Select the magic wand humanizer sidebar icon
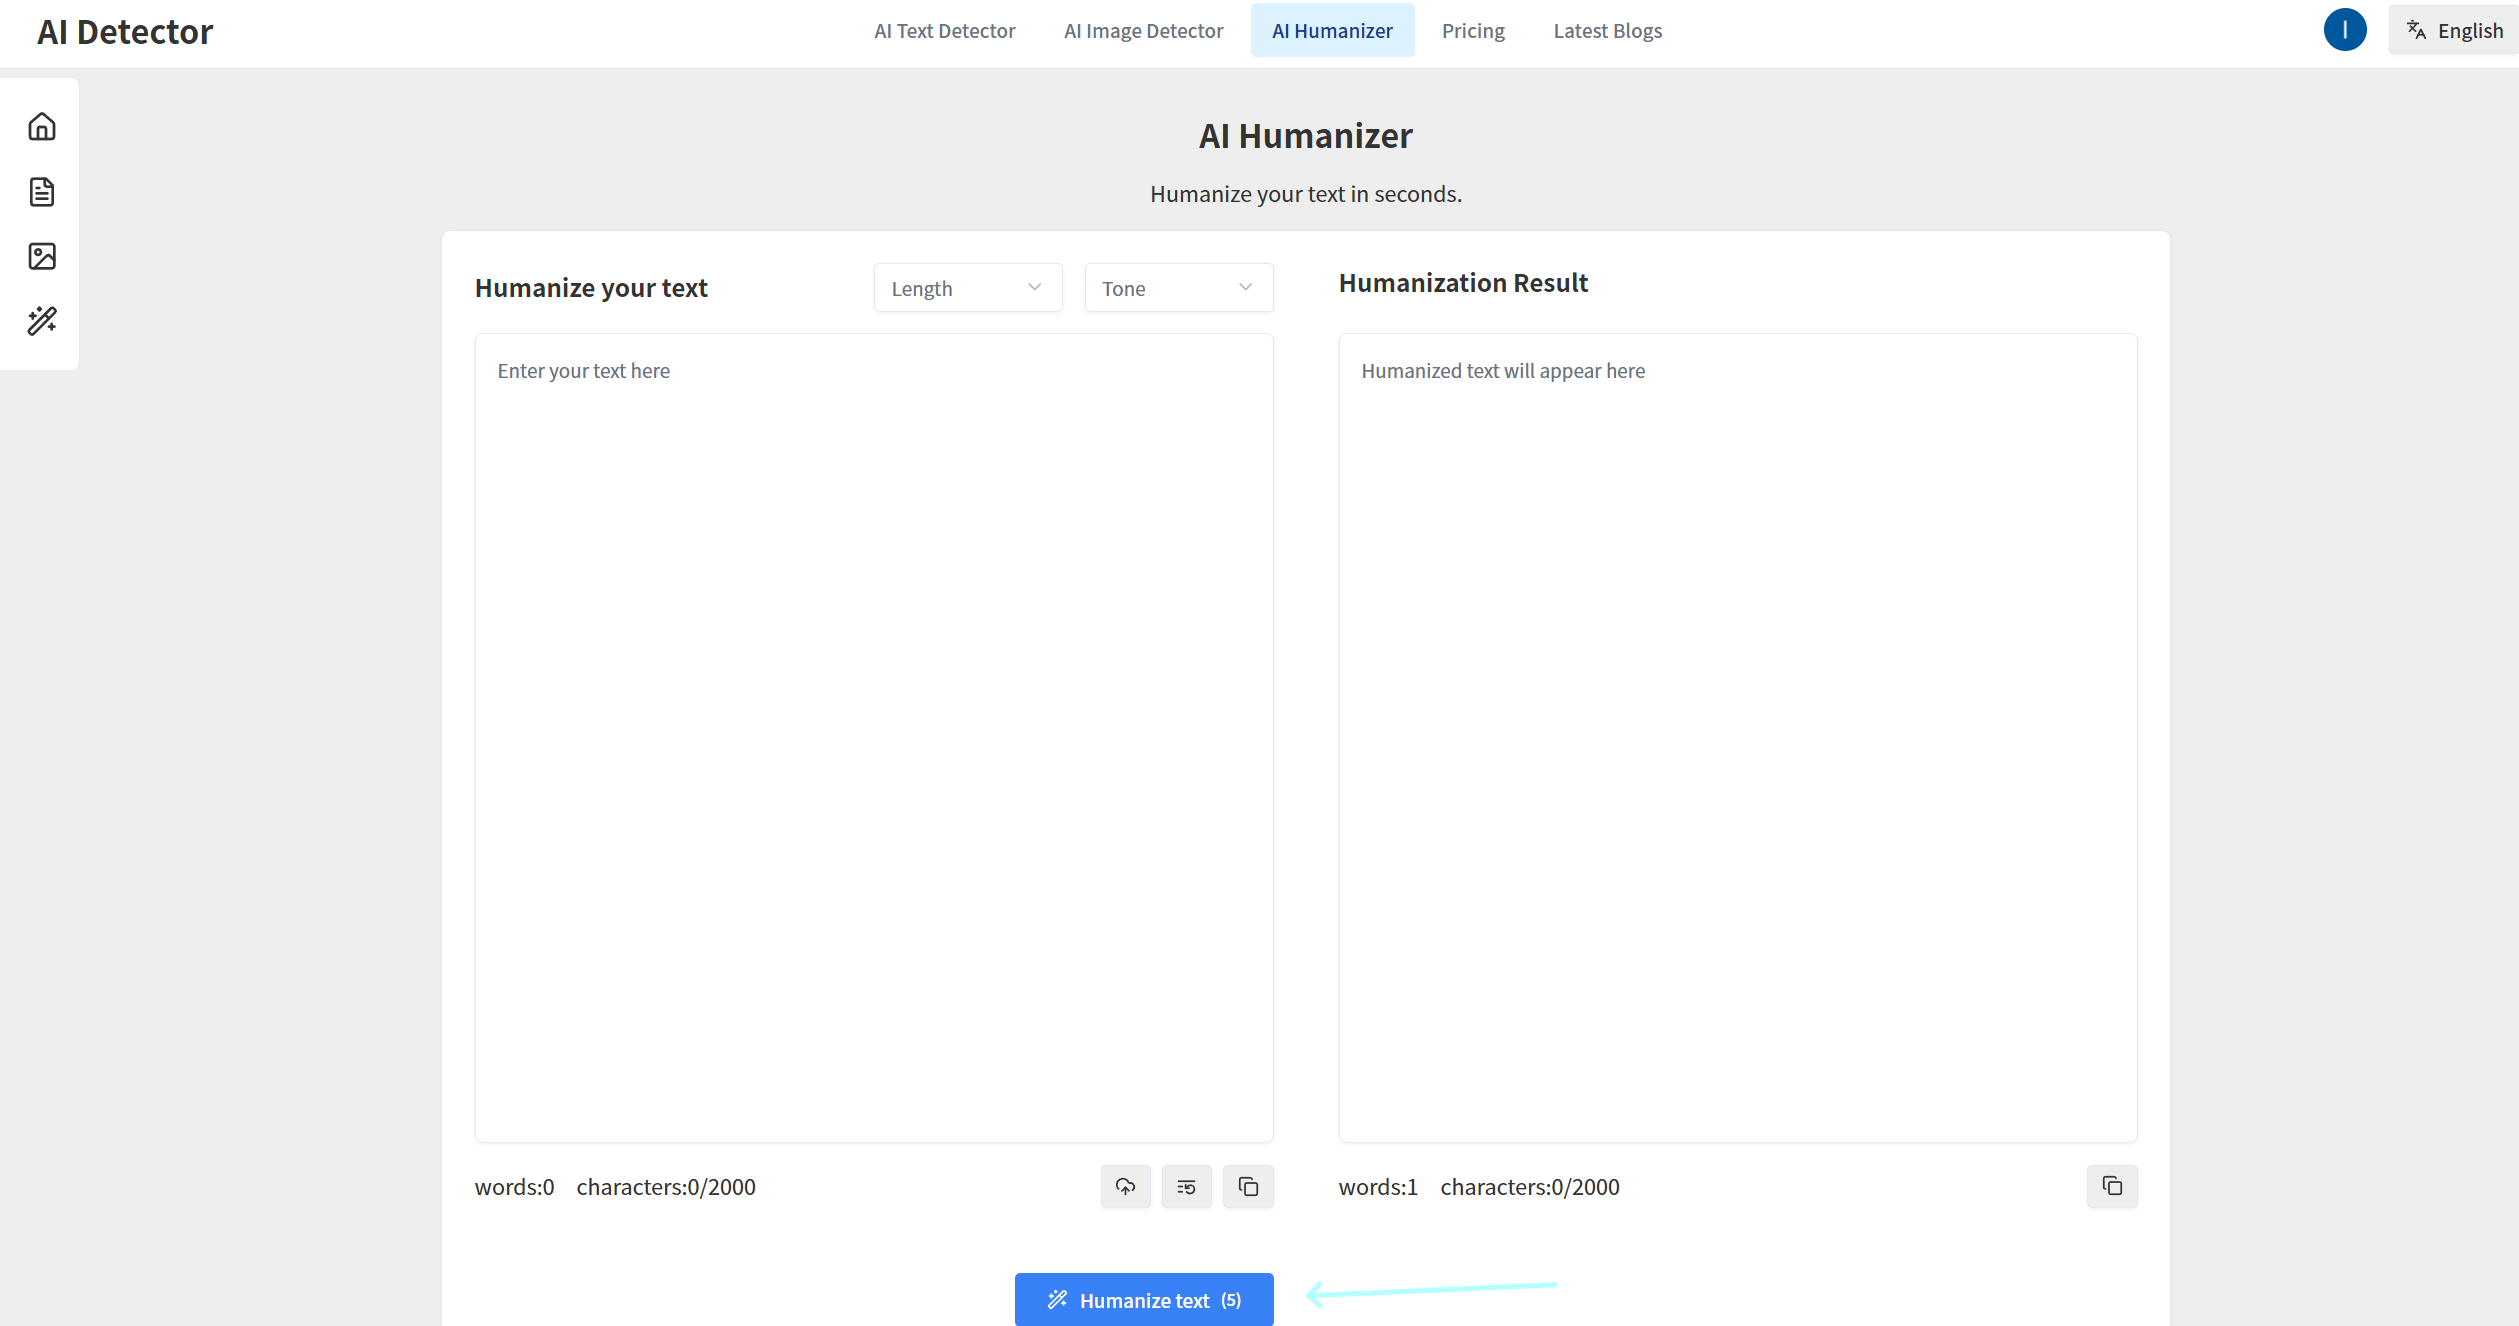The height and width of the screenshot is (1326, 2519). pos(42,321)
